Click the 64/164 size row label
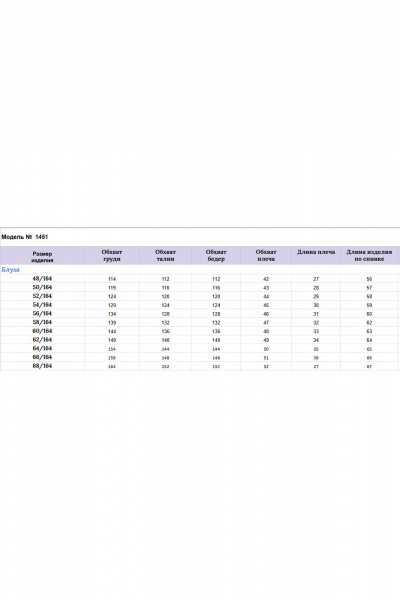This screenshot has height=600, width=400. tap(42, 349)
